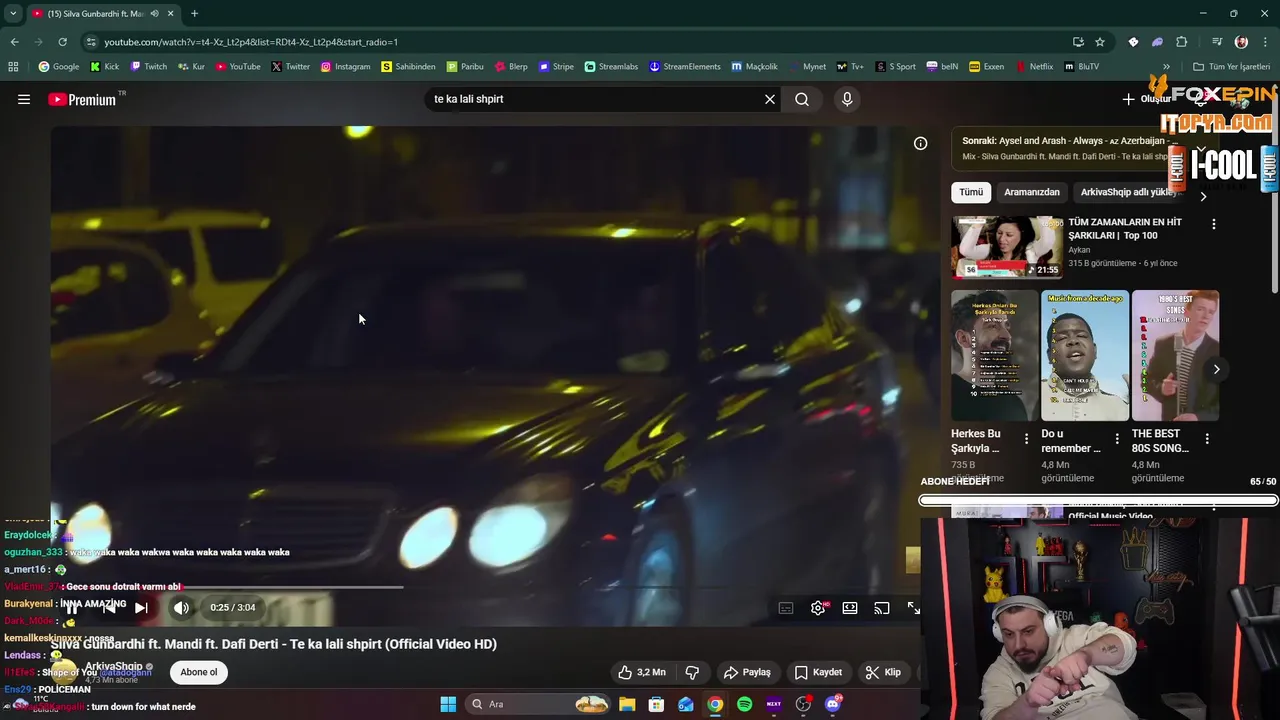
Task: Open Chrome three-dot menu
Action: 1266,42
